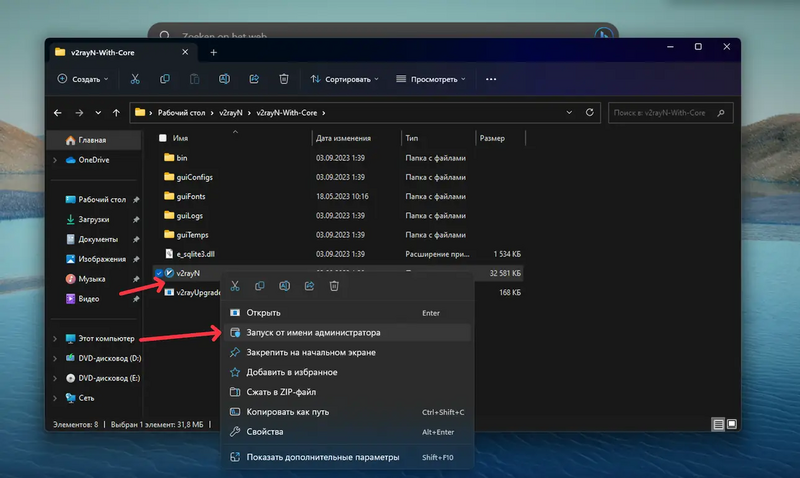Click the Rename icon in the context menu
The width and height of the screenshot is (800, 478).
[x=284, y=286]
